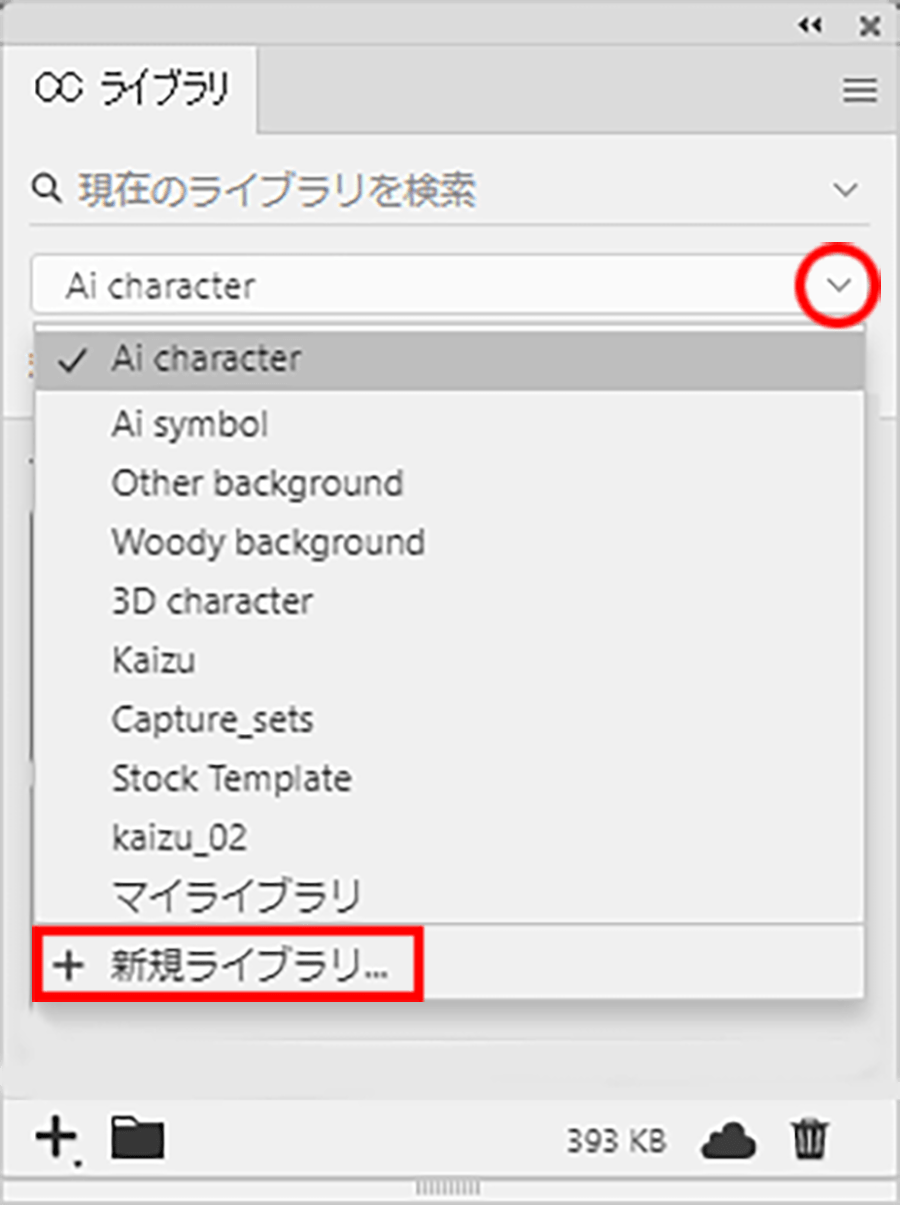The image size is (900, 1205).
Task: Collapse panel with double-arrow icon
Action: 809,26
